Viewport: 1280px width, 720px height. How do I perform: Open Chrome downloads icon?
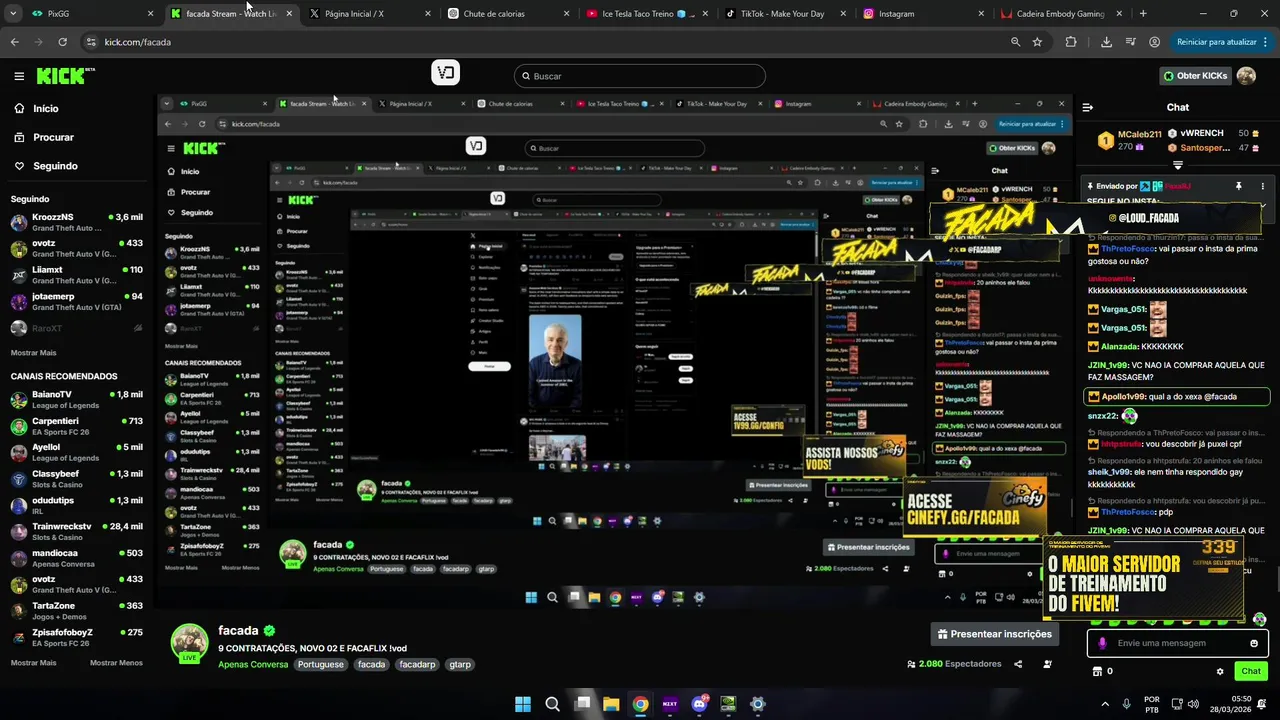[x=1106, y=42]
